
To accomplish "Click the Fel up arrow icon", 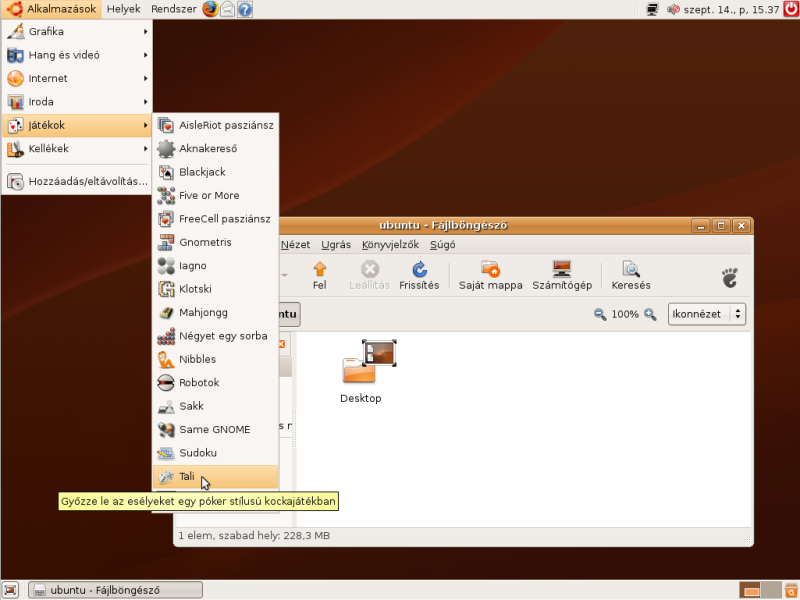I will pyautogui.click(x=320, y=275).
